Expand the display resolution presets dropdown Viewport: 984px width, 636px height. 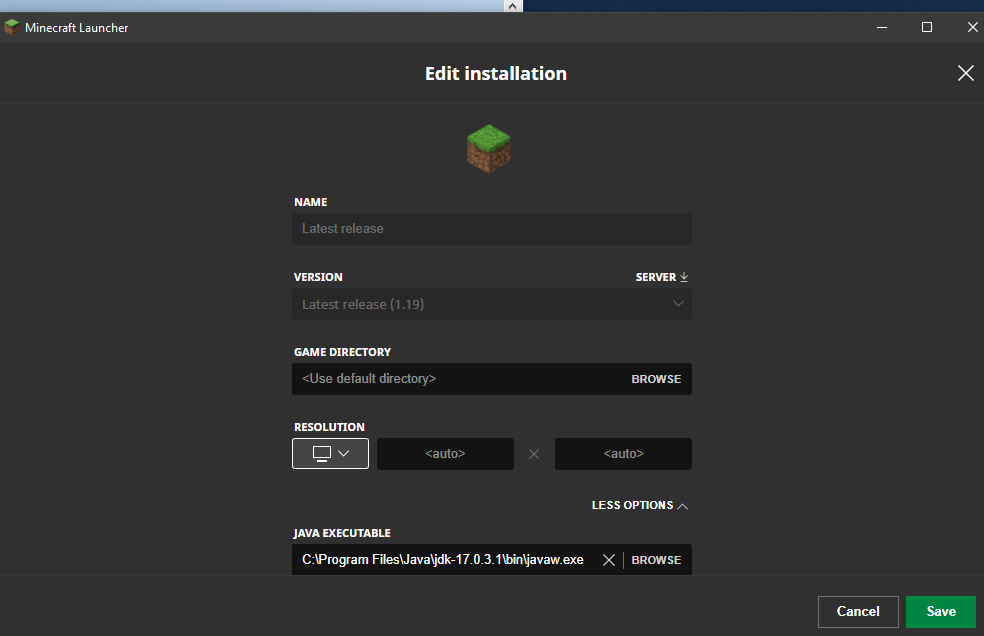pyautogui.click(x=343, y=453)
